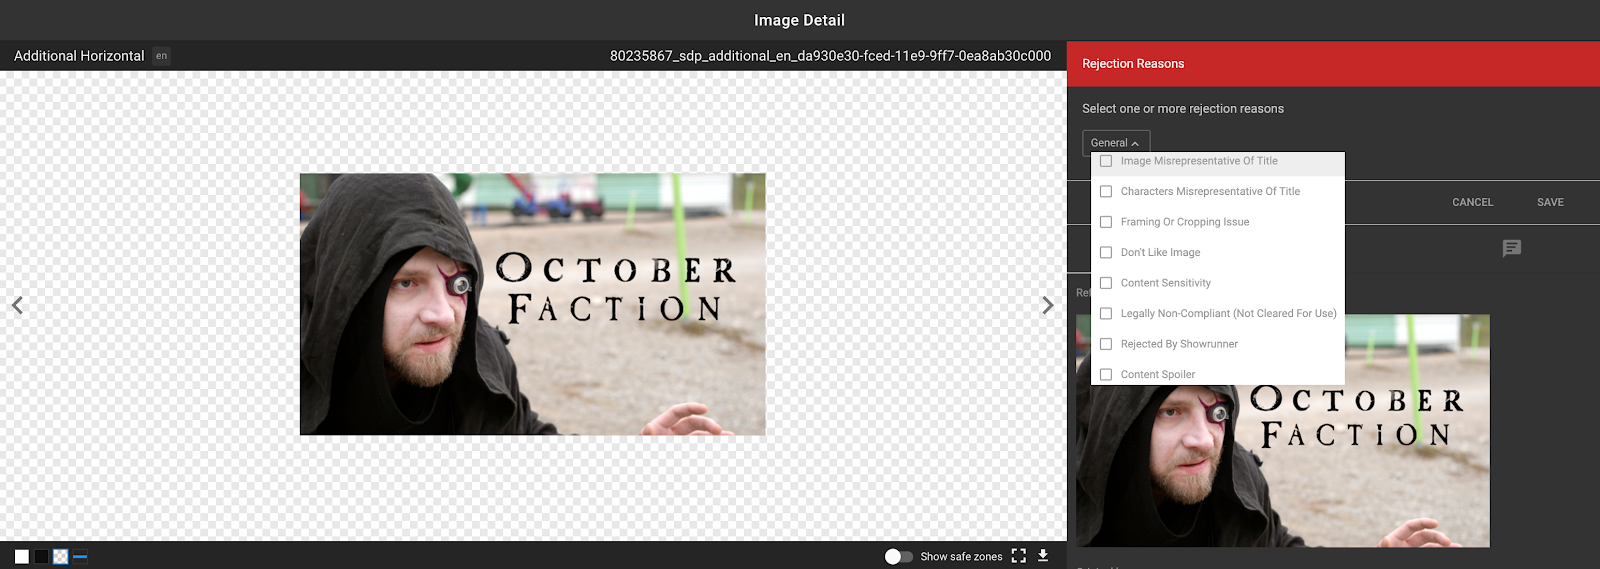The width and height of the screenshot is (1600, 569).
Task: Click the CANCEL button
Action: (1472, 202)
